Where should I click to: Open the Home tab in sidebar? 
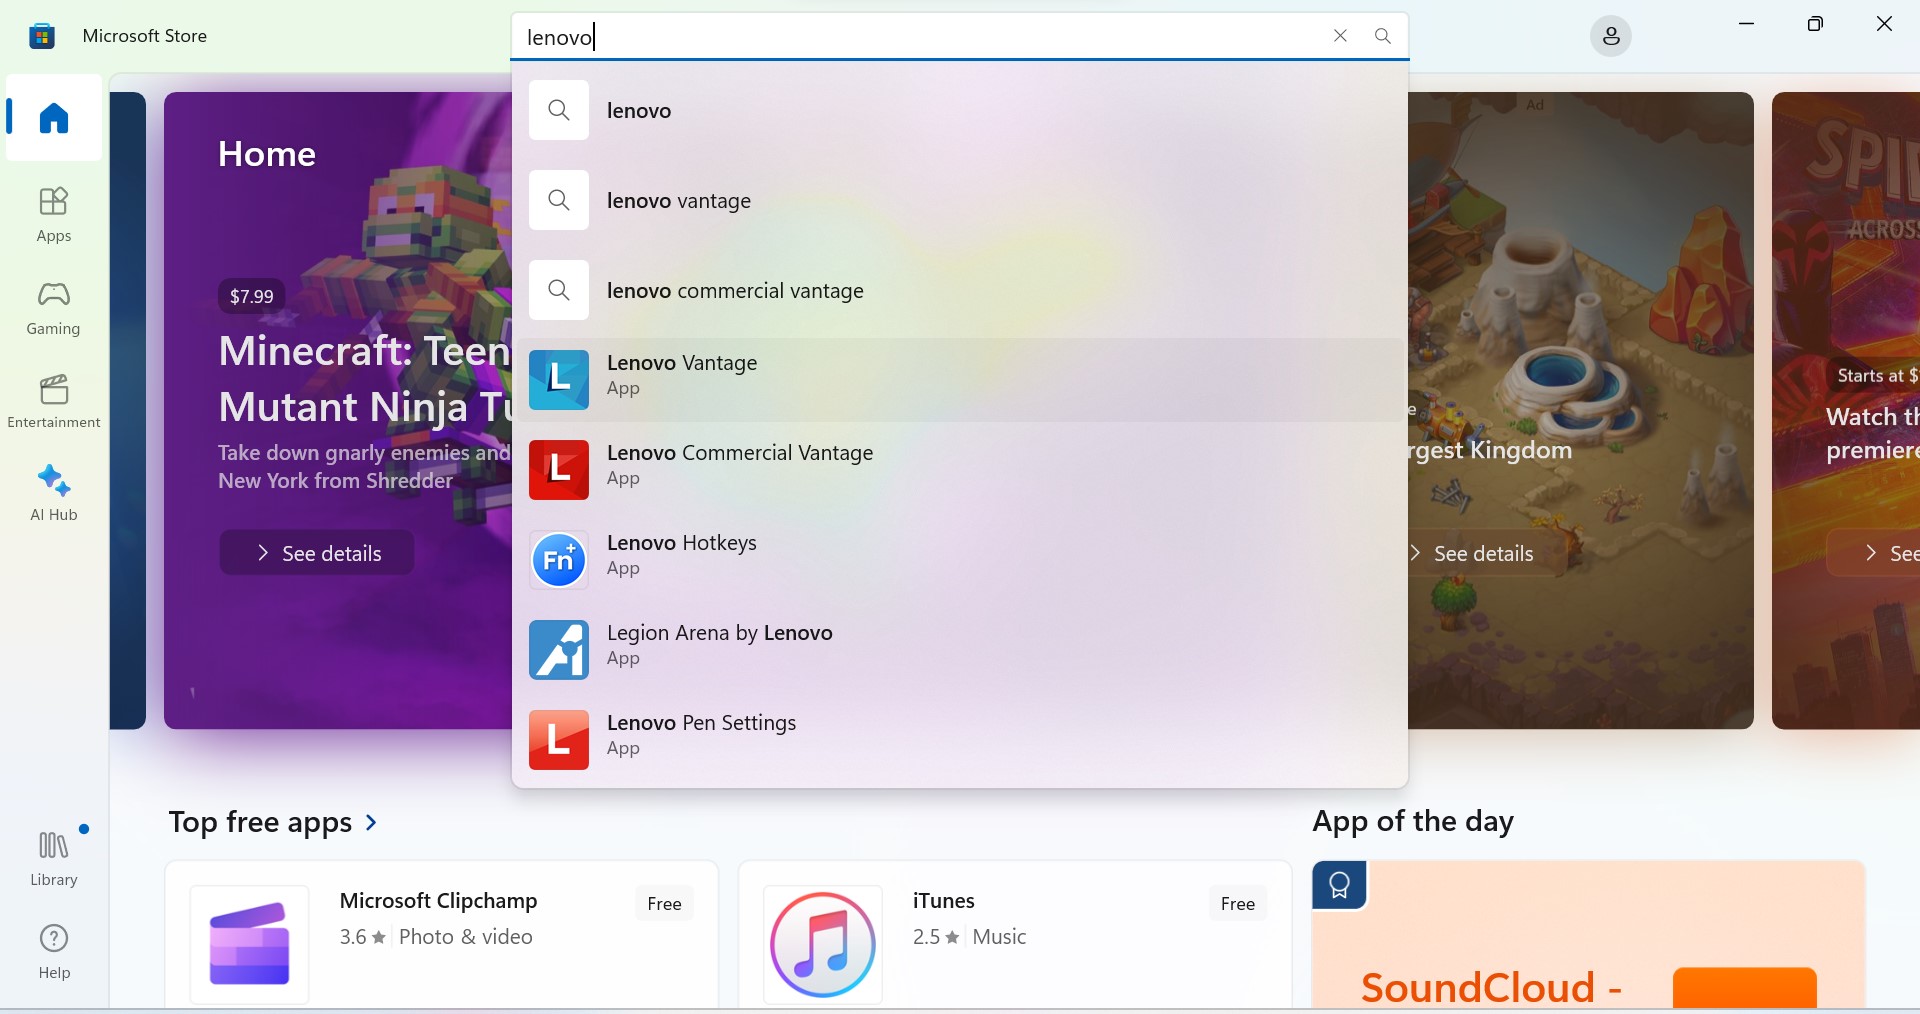click(x=54, y=118)
